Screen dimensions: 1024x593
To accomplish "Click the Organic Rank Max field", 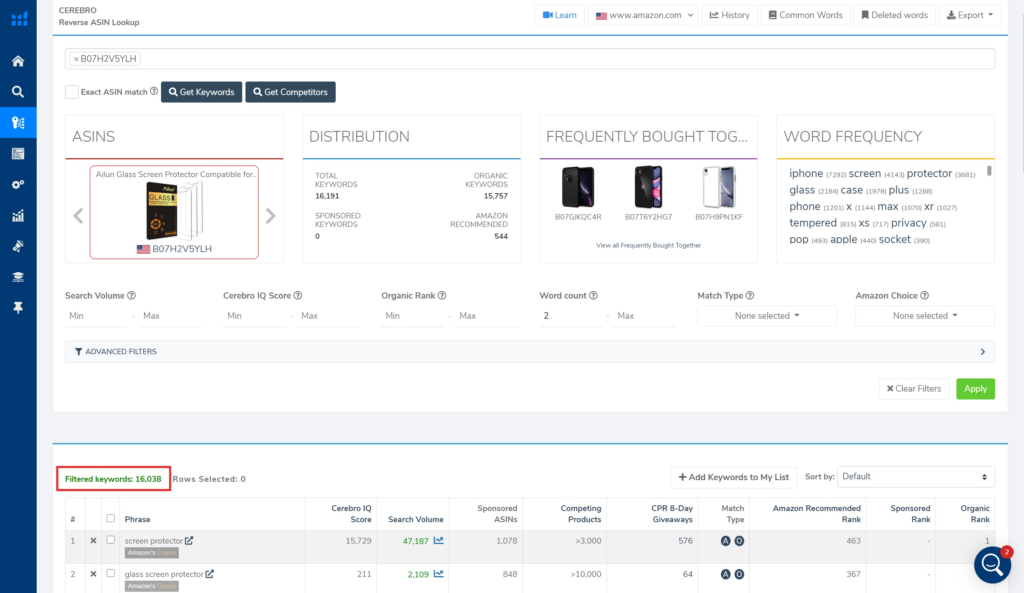I will pos(487,316).
